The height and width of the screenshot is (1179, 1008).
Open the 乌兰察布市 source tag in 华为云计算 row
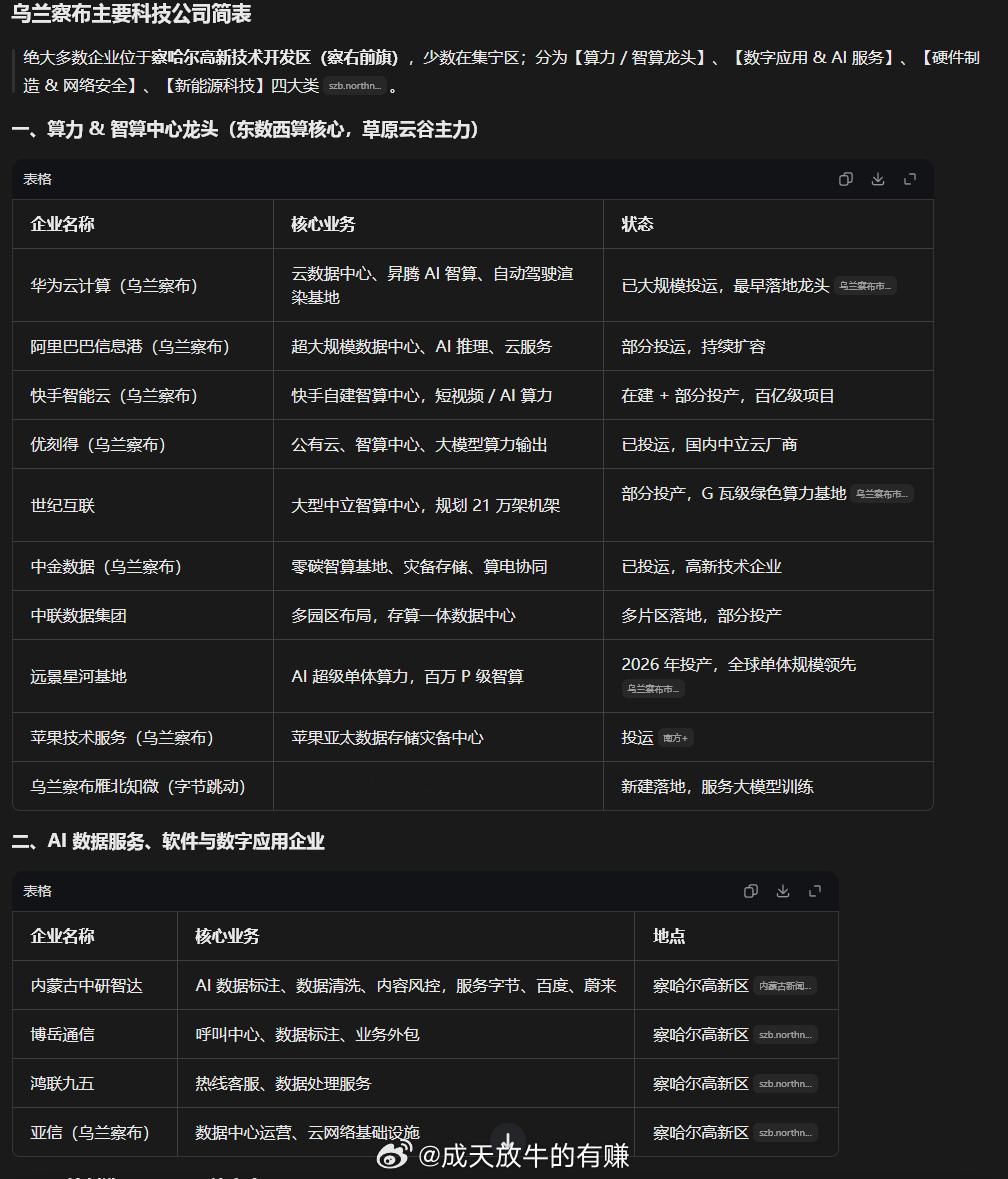[x=865, y=286]
